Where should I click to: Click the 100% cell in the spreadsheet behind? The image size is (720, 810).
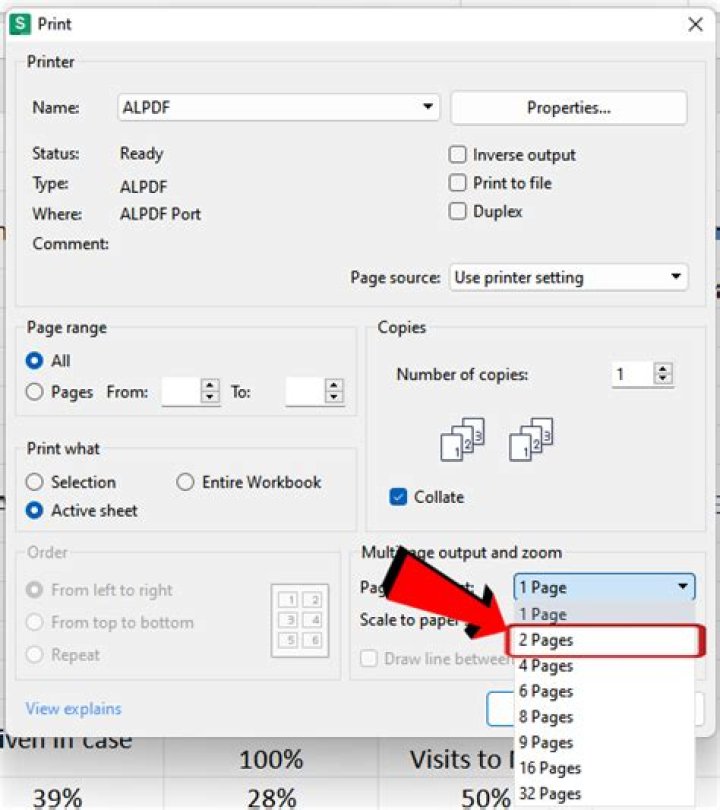click(271, 759)
